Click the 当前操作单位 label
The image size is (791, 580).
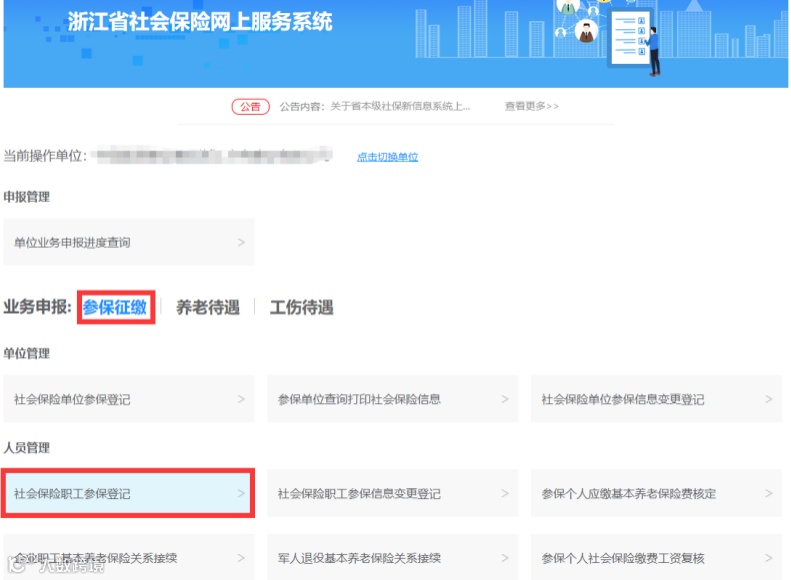(45, 156)
